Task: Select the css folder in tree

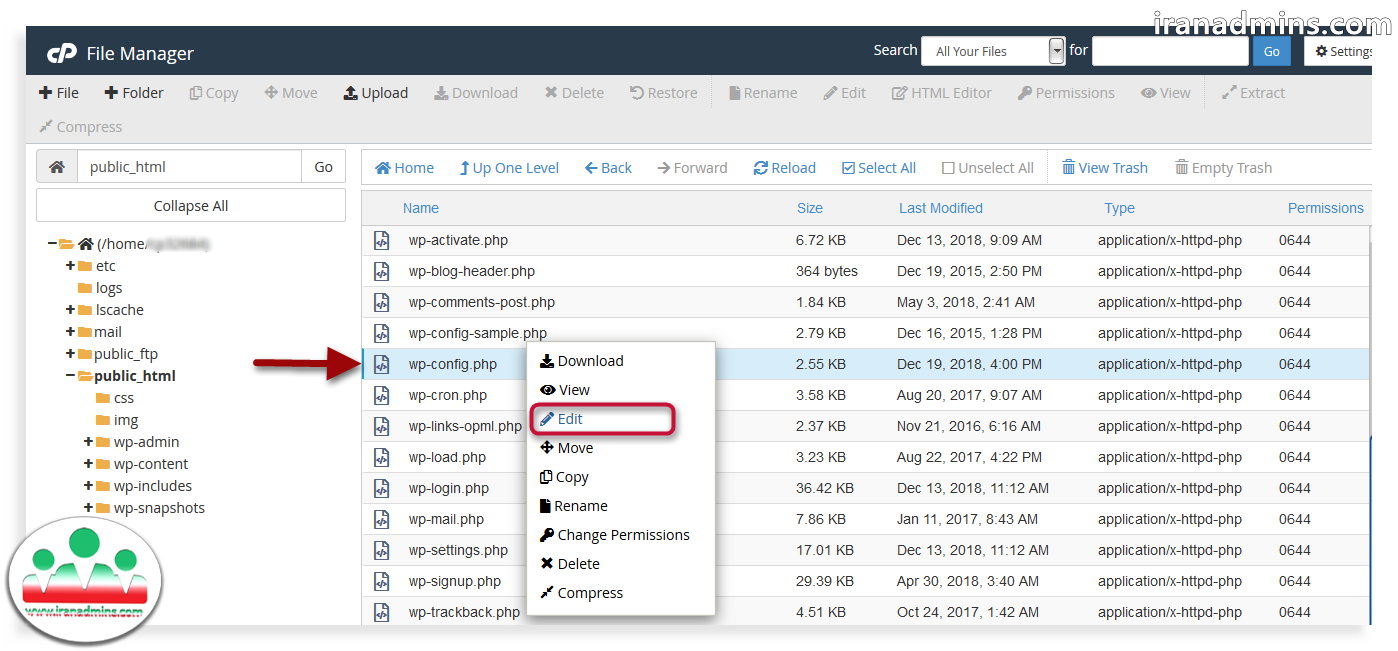Action: [x=124, y=398]
